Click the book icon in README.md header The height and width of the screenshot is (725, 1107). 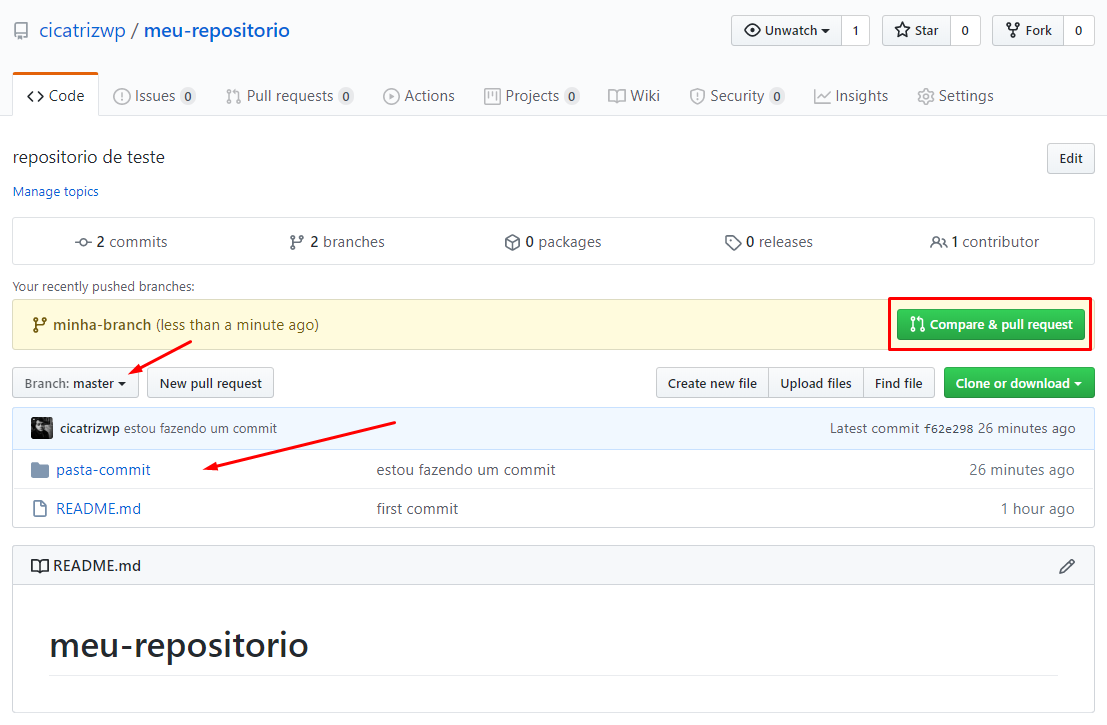(40, 566)
